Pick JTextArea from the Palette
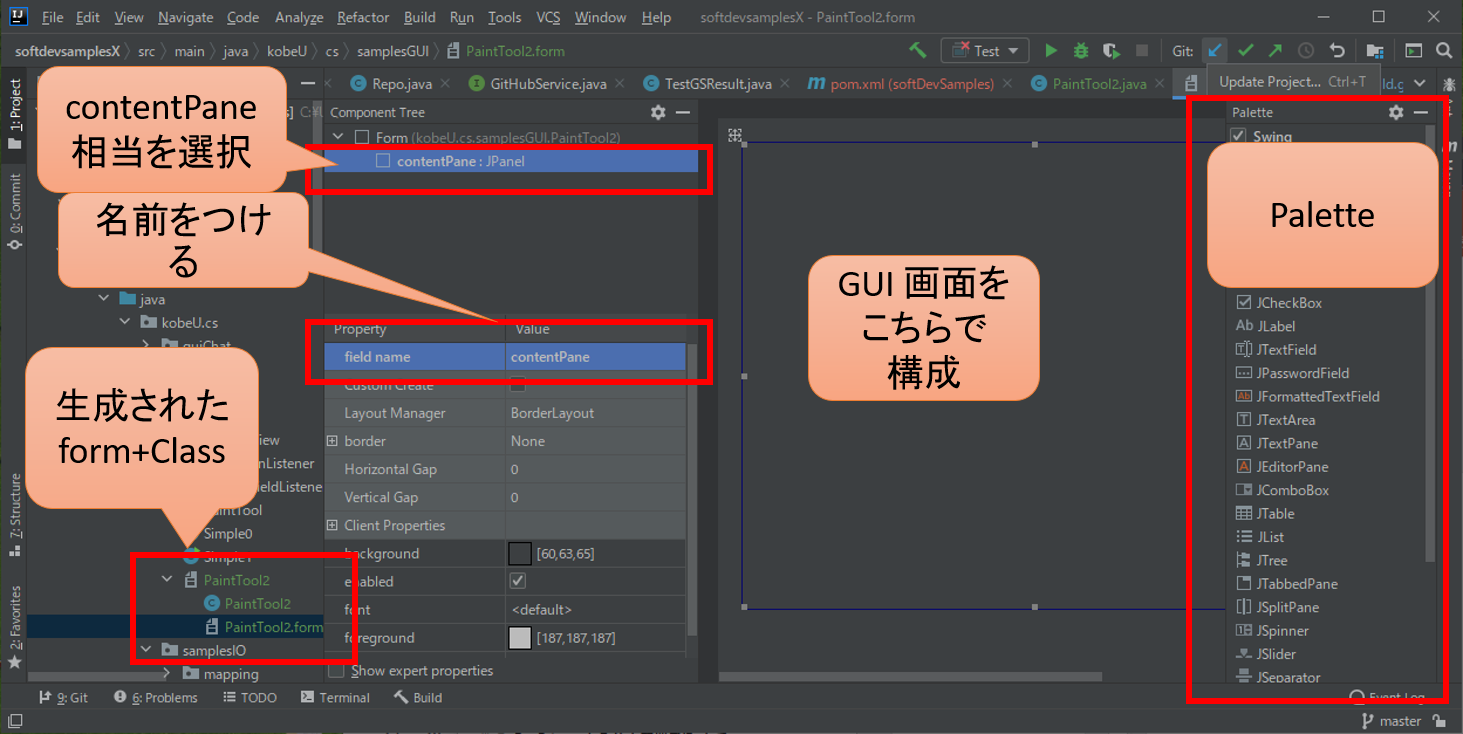1463x734 pixels. point(1286,420)
